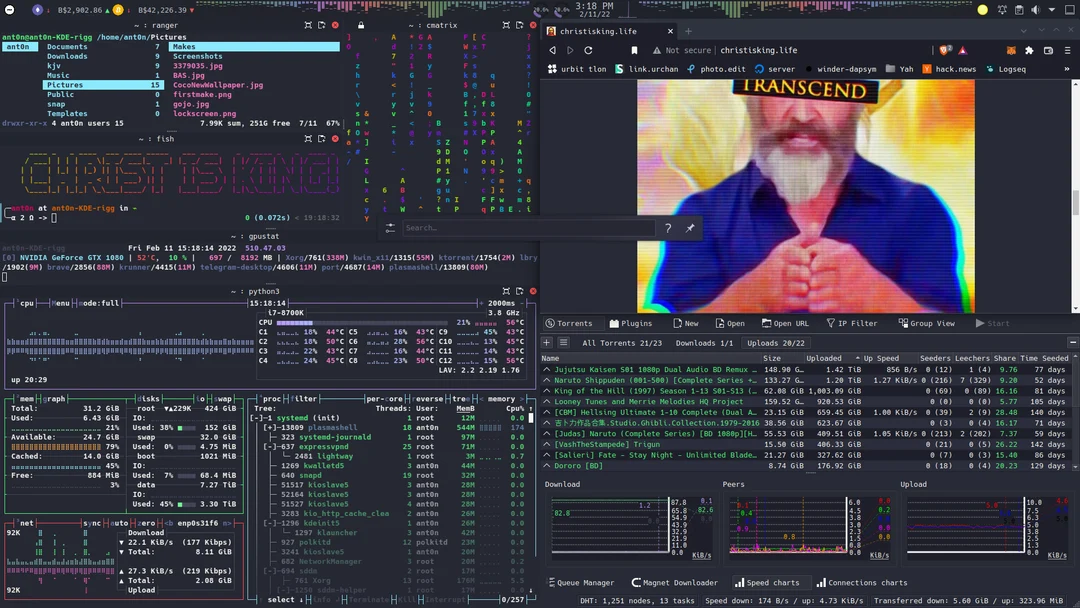Open the browser extensions puzzle icon
The image size is (1080, 608).
click(x=1029, y=50)
